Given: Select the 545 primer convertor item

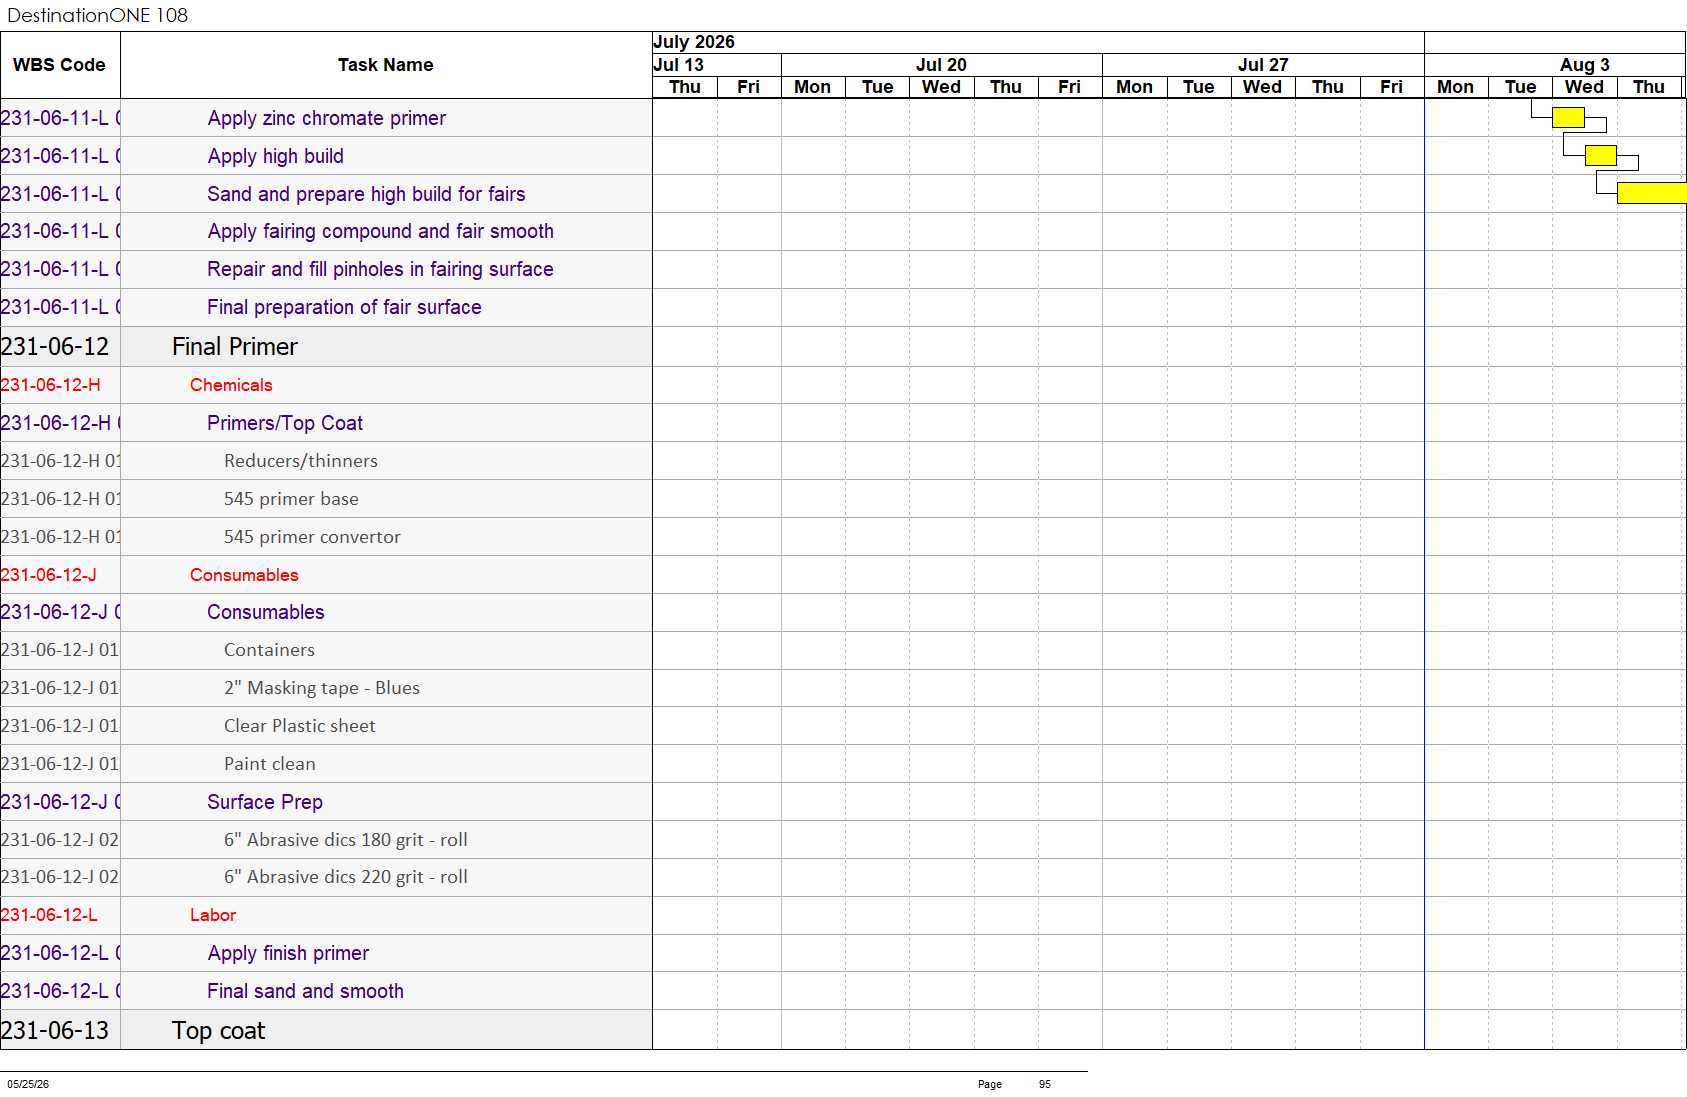Looking at the screenshot, I should (x=312, y=537).
